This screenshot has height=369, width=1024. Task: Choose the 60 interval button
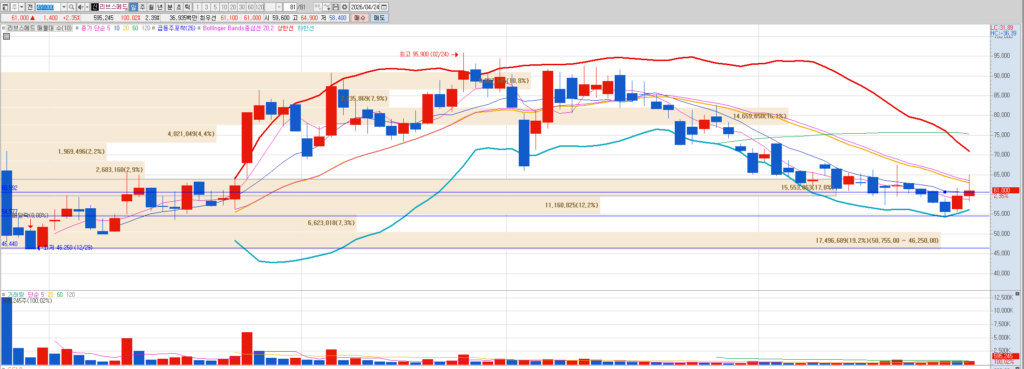click(x=250, y=7)
